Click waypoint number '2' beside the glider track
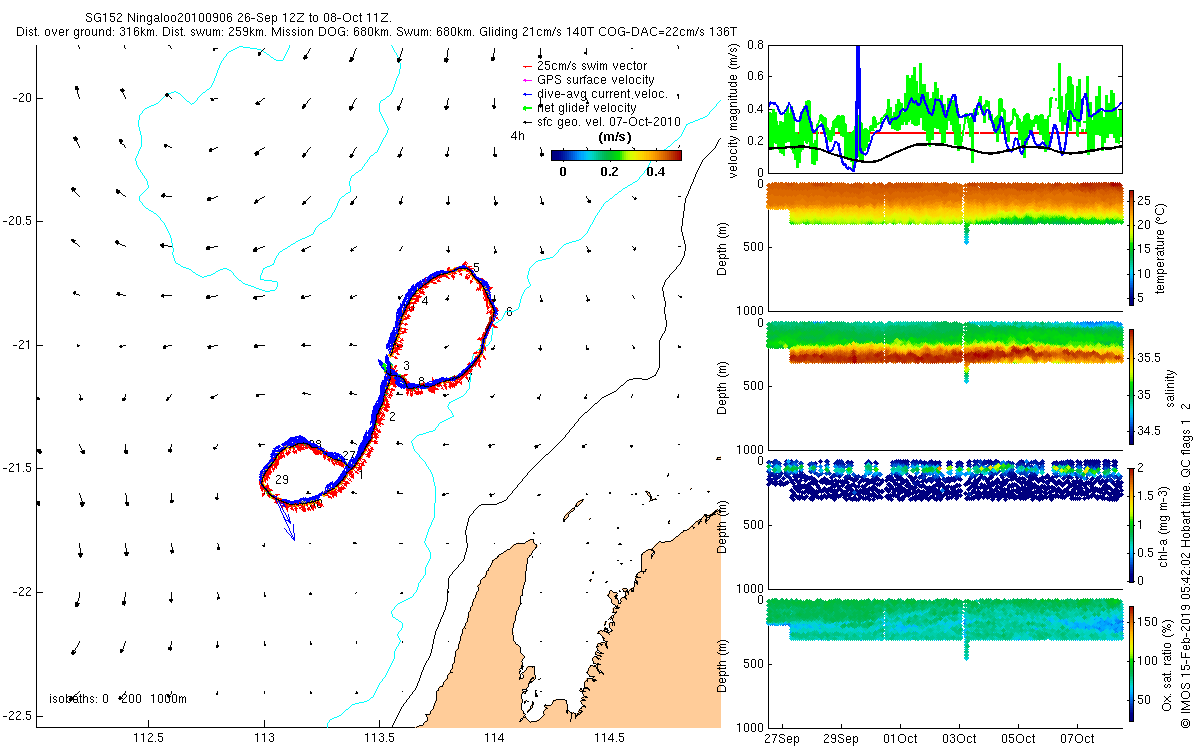 click(393, 417)
